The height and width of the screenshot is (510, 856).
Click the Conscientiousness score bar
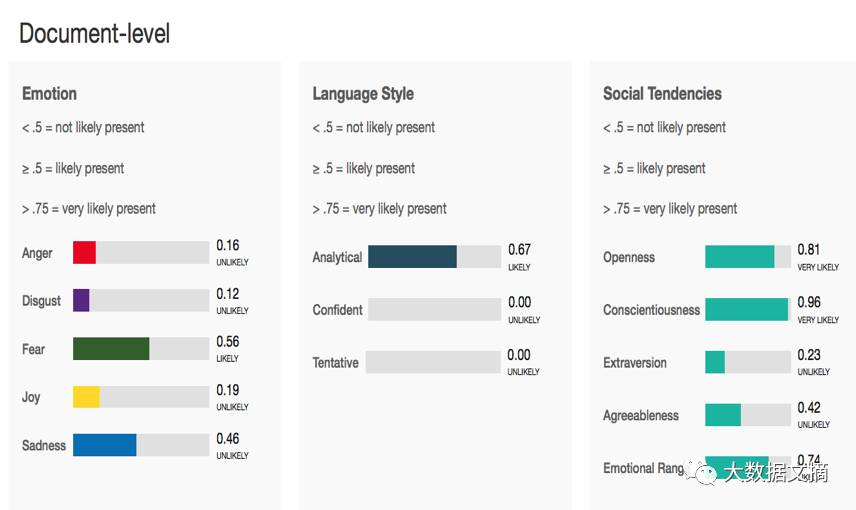[x=748, y=309]
